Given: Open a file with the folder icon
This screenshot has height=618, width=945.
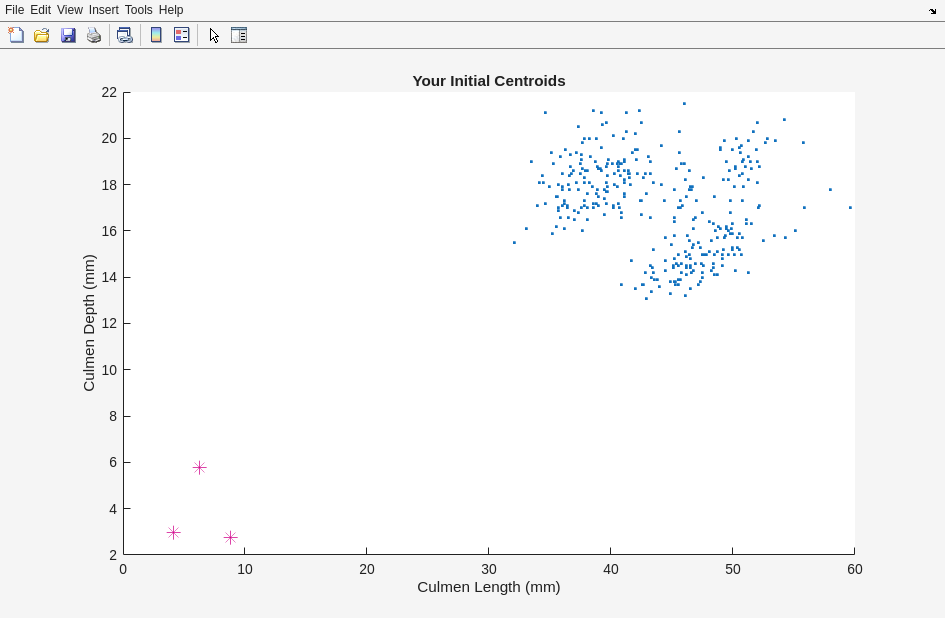Looking at the screenshot, I should pos(42,35).
